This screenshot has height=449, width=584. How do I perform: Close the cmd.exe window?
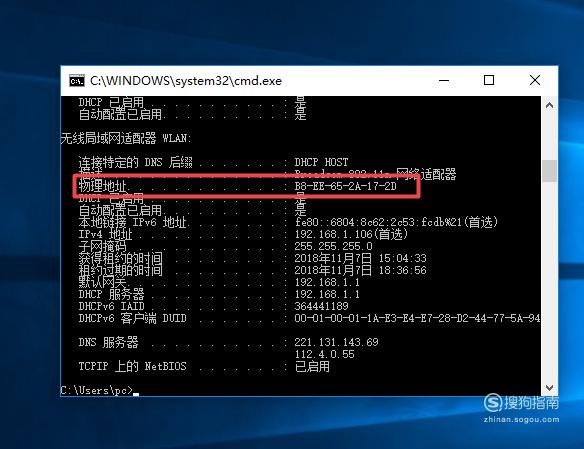click(535, 80)
